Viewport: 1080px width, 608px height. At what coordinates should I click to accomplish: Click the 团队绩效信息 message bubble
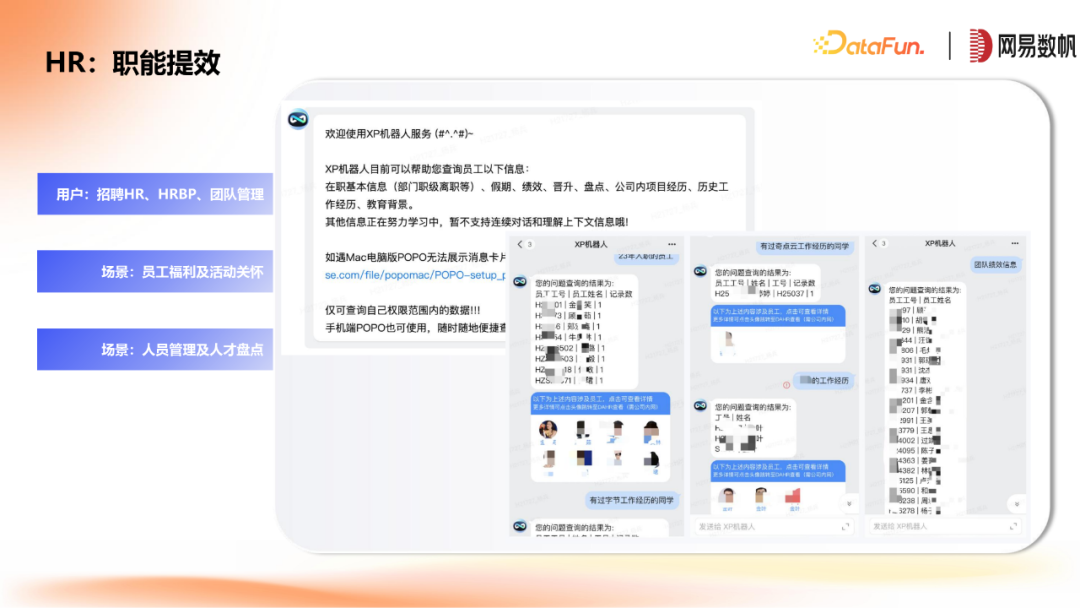point(995,264)
